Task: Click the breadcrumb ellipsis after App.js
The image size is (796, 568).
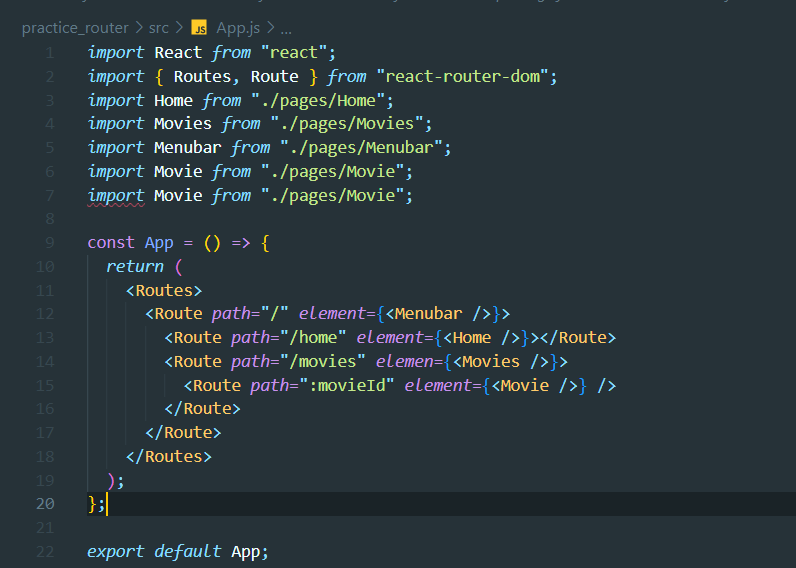Action: [286, 29]
